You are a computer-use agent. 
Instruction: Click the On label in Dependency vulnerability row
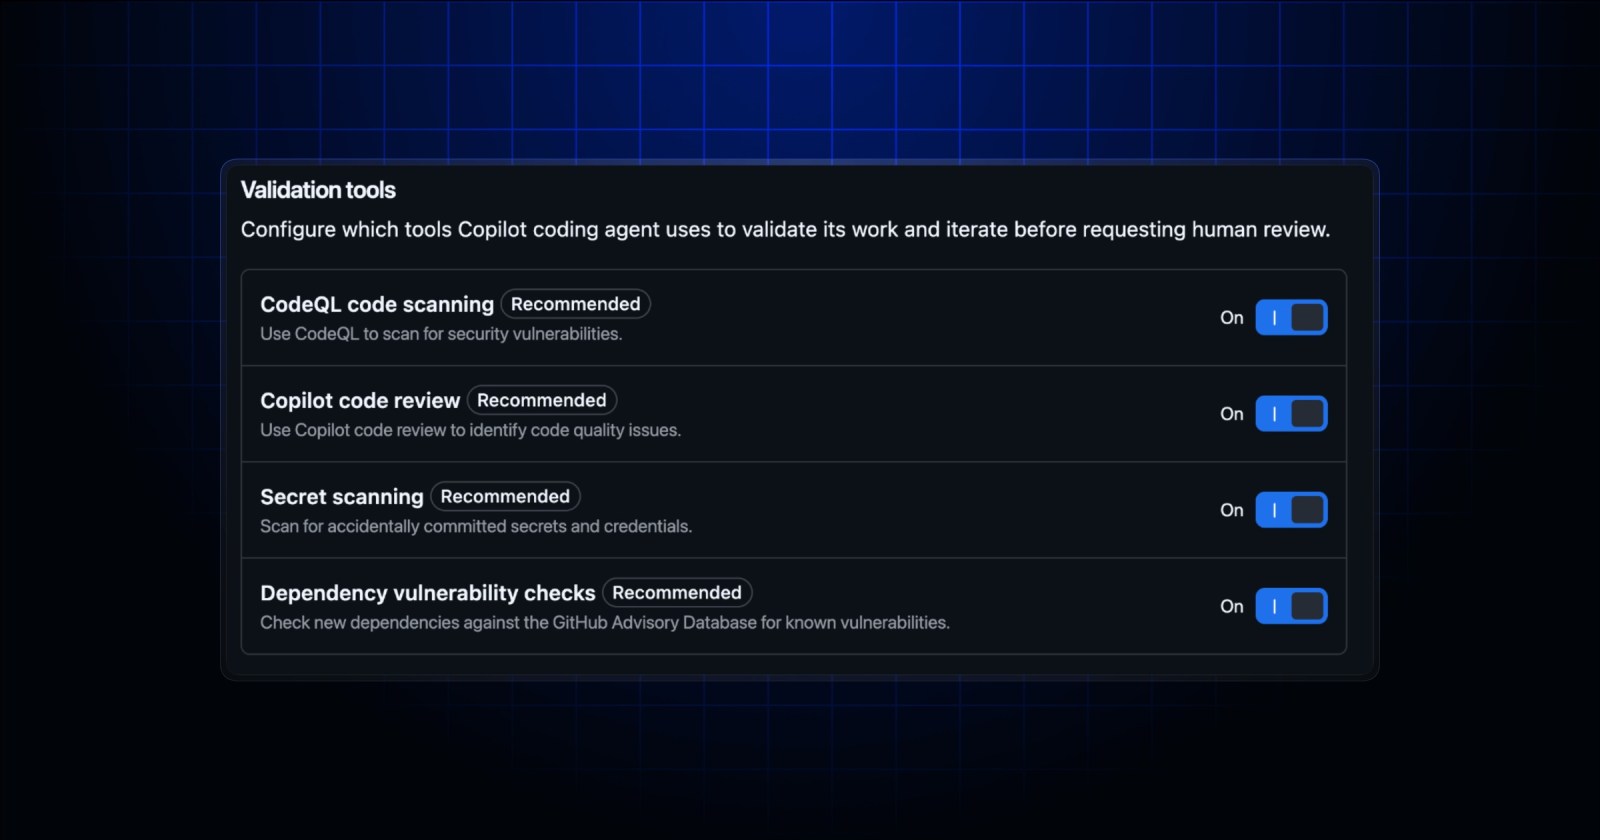[x=1232, y=606]
